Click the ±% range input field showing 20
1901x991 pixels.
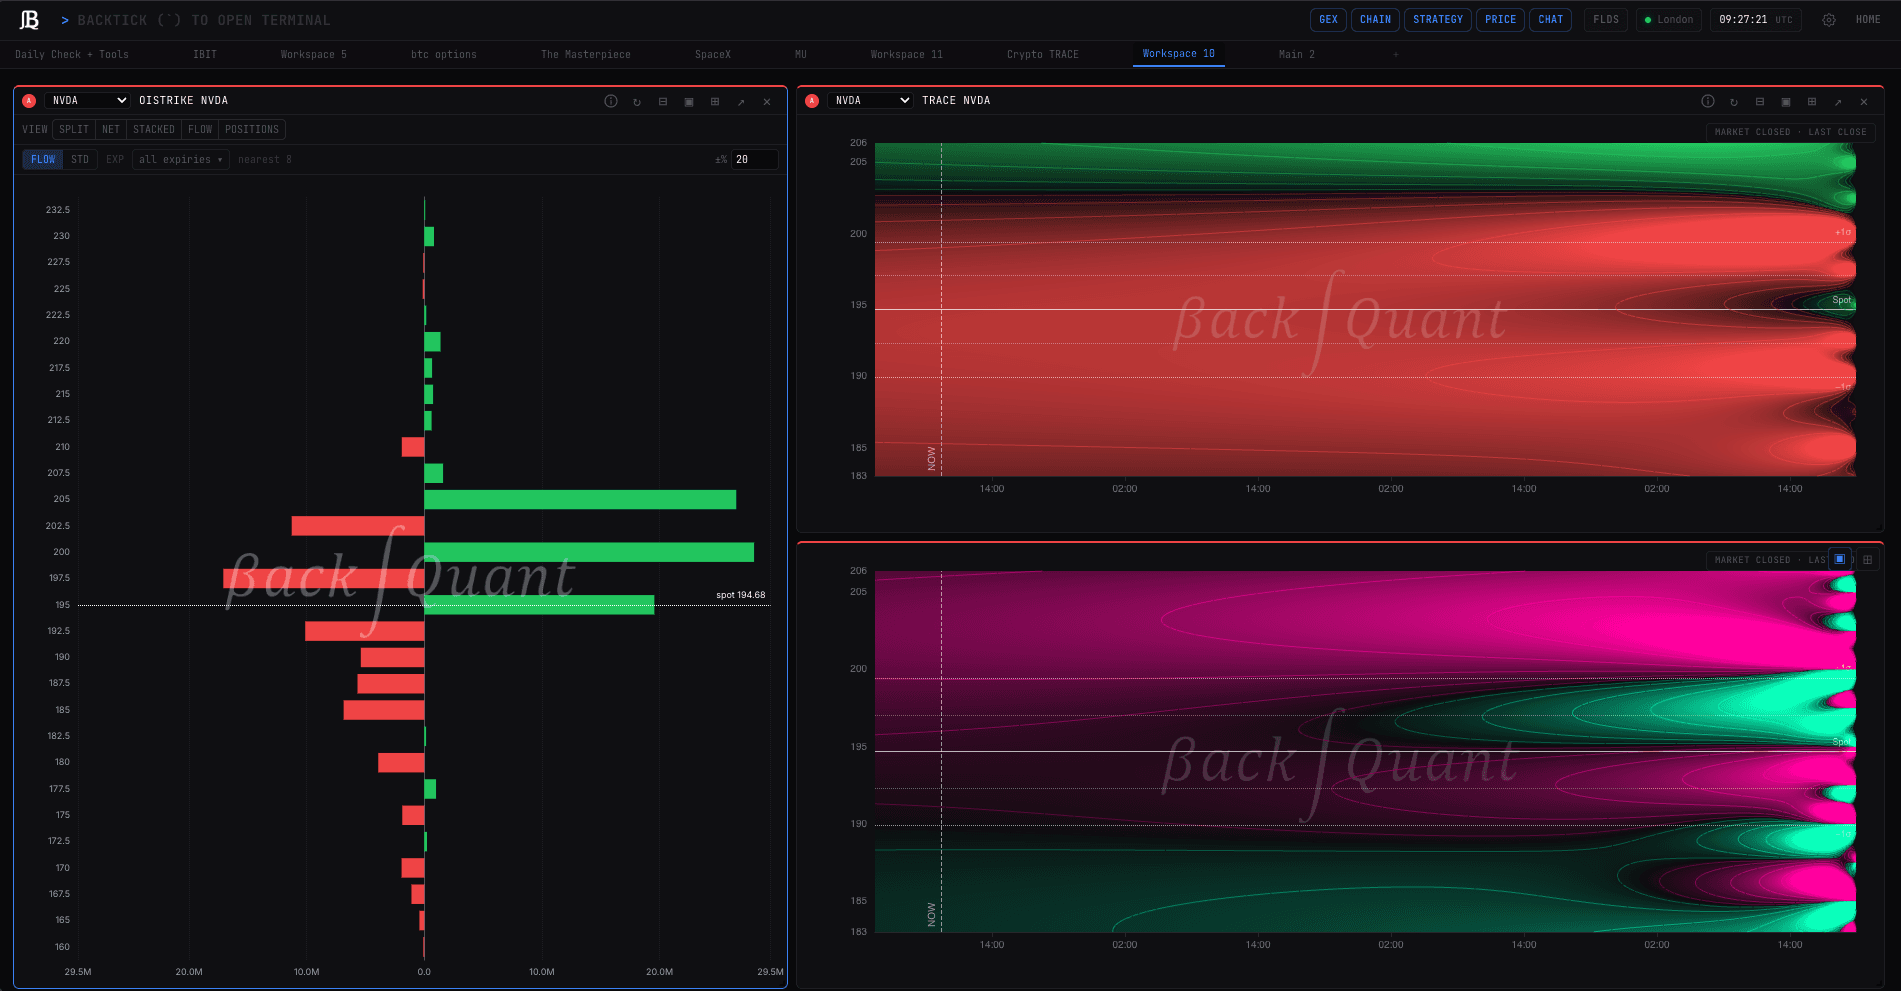(x=754, y=160)
